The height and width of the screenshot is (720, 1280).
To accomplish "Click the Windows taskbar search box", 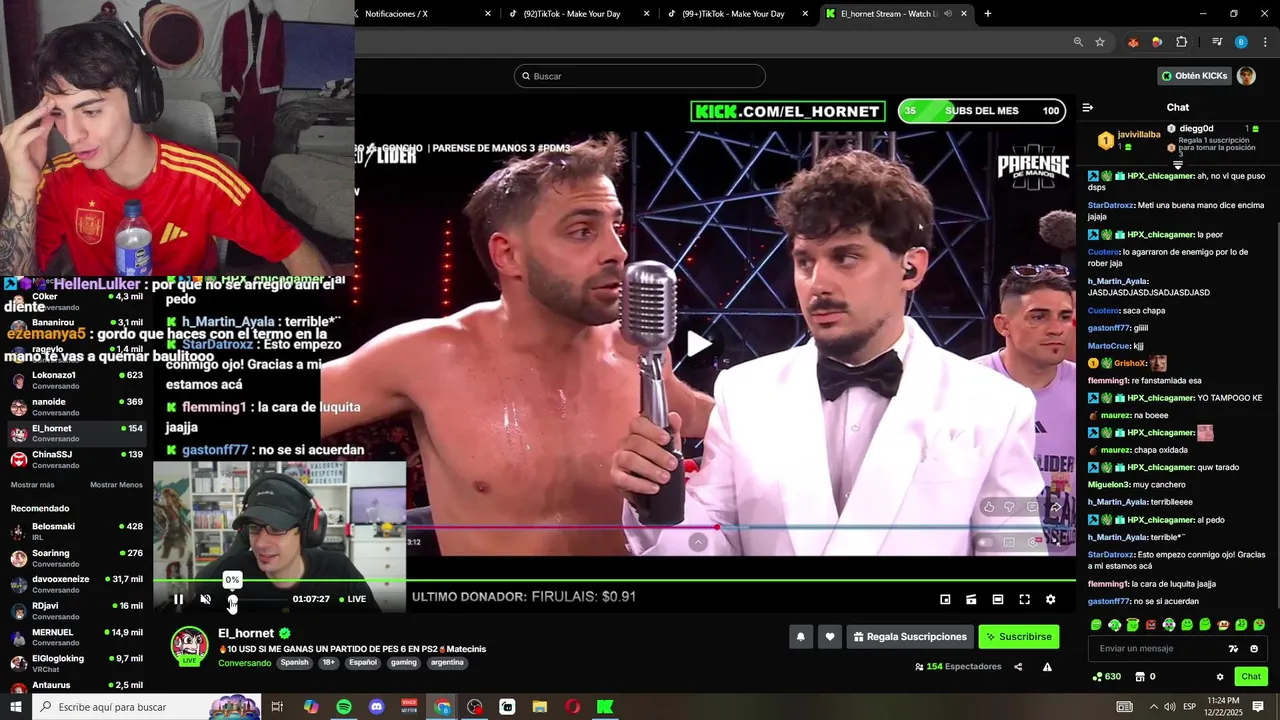I will [x=148, y=707].
